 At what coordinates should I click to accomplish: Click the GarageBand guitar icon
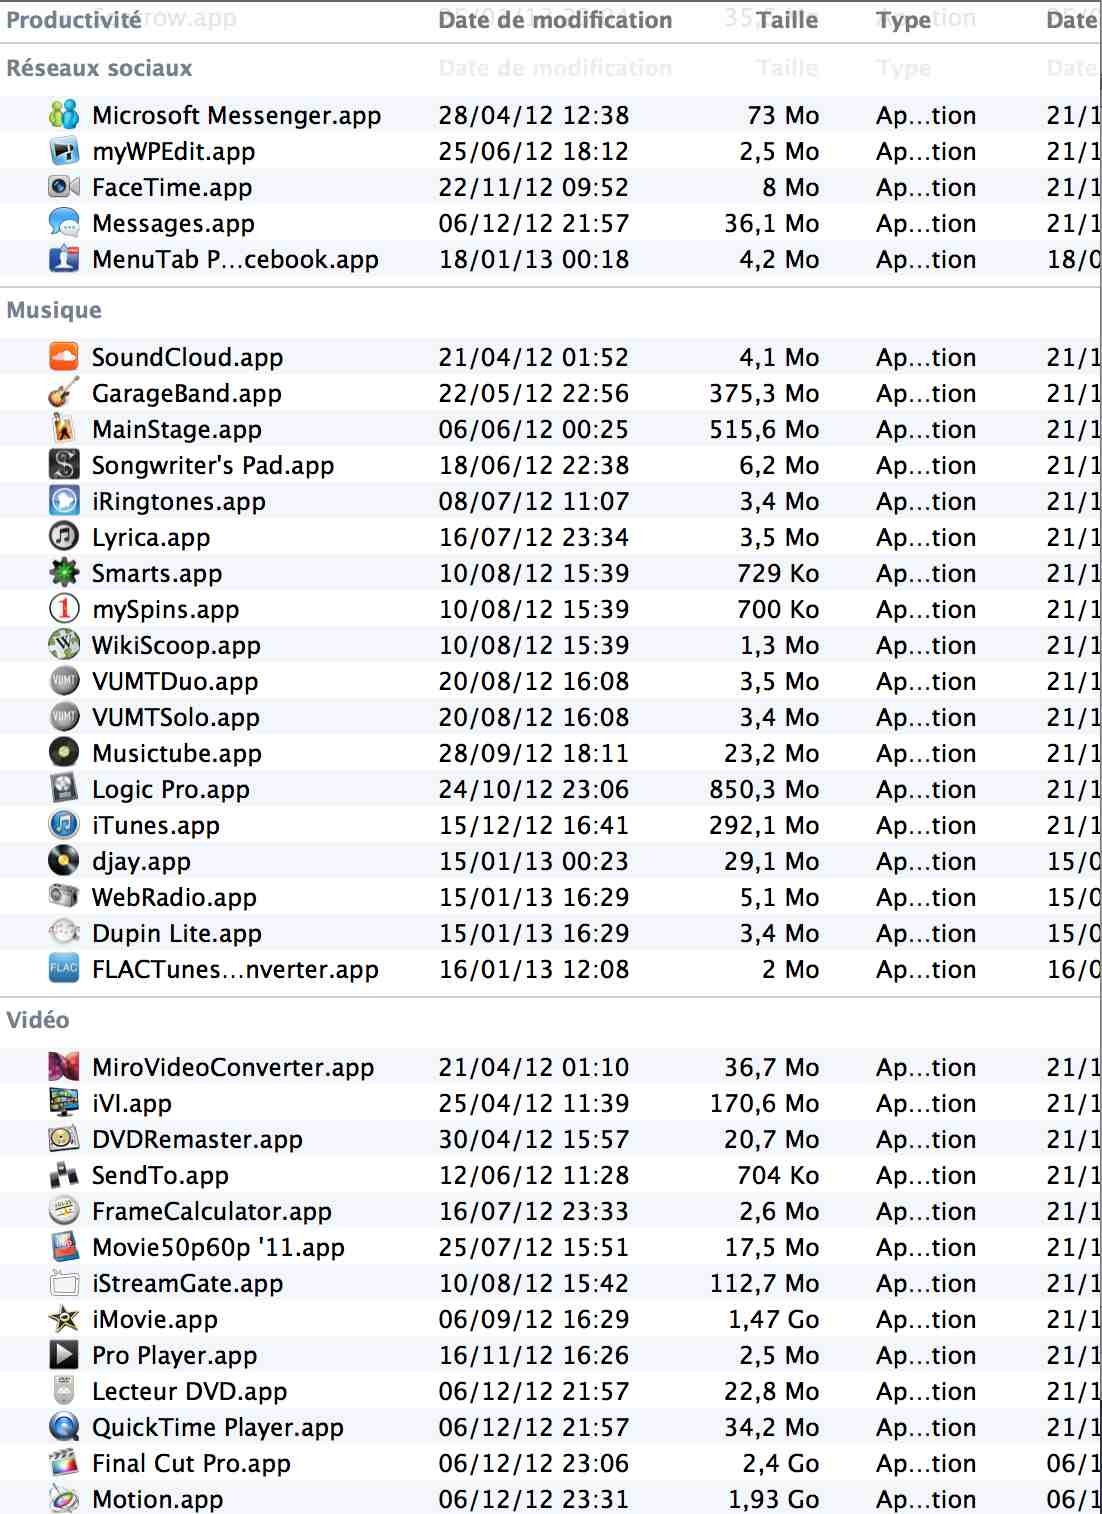tap(64, 393)
